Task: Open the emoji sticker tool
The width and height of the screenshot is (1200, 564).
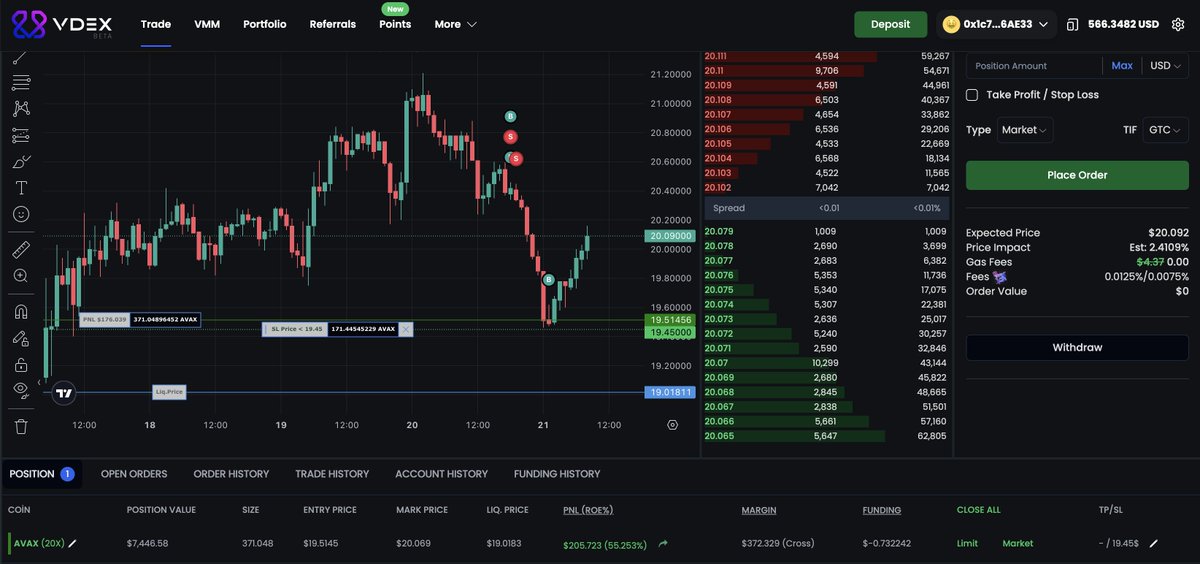Action: [x=21, y=214]
